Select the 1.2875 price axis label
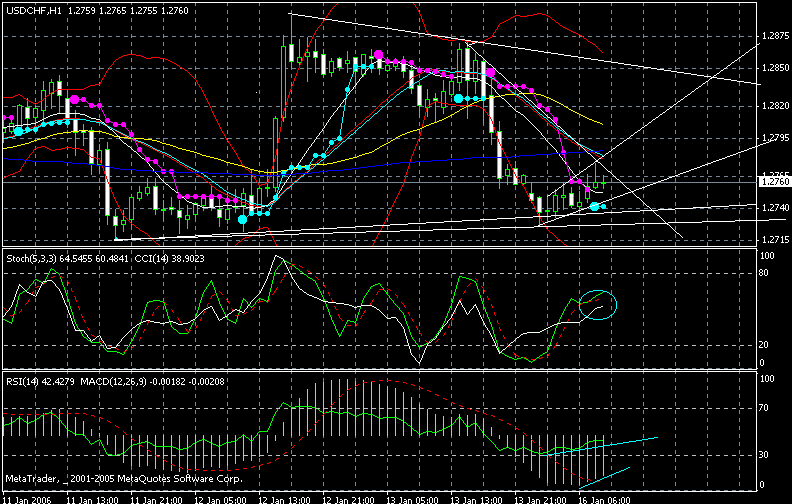792x504 pixels. 776,36
